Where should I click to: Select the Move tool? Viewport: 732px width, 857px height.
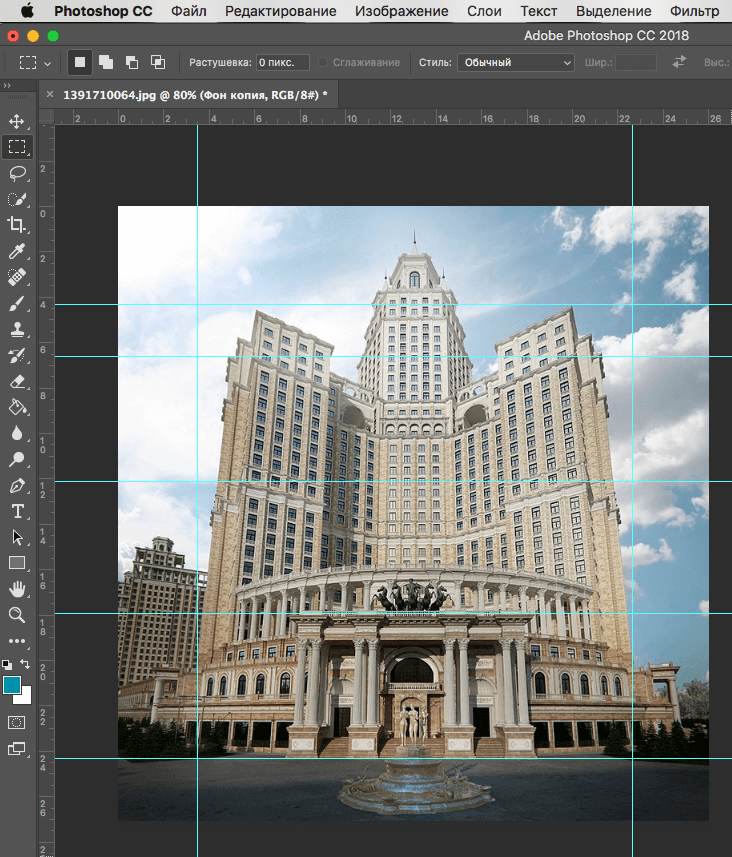(x=17, y=122)
